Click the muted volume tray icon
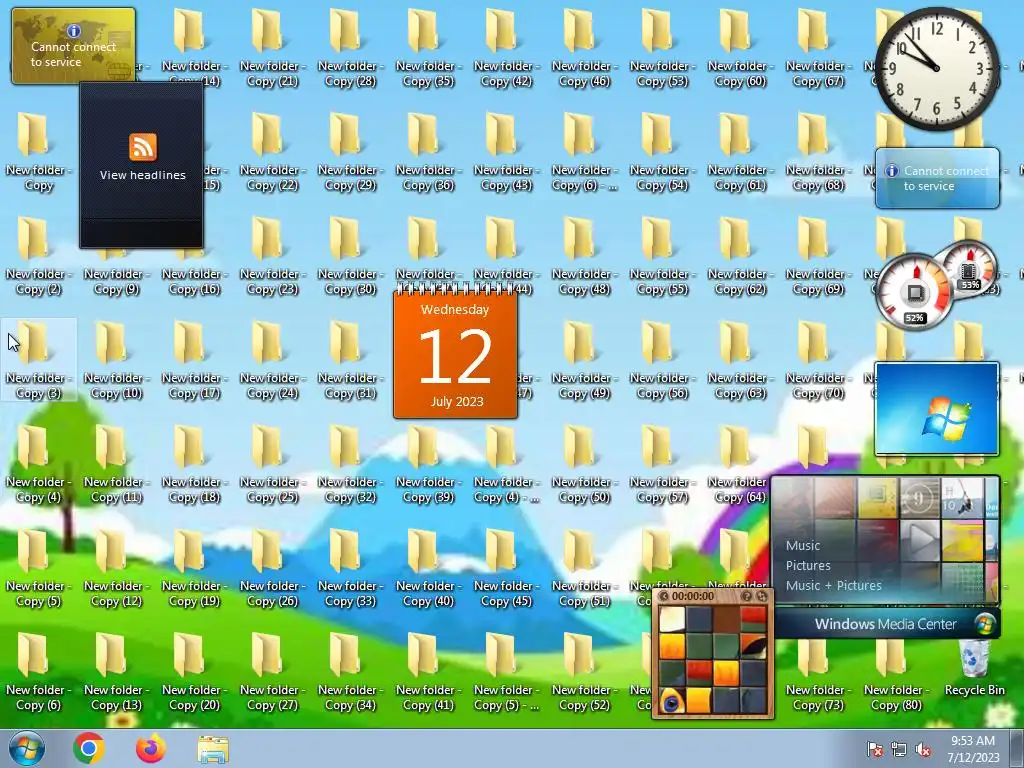 923,749
